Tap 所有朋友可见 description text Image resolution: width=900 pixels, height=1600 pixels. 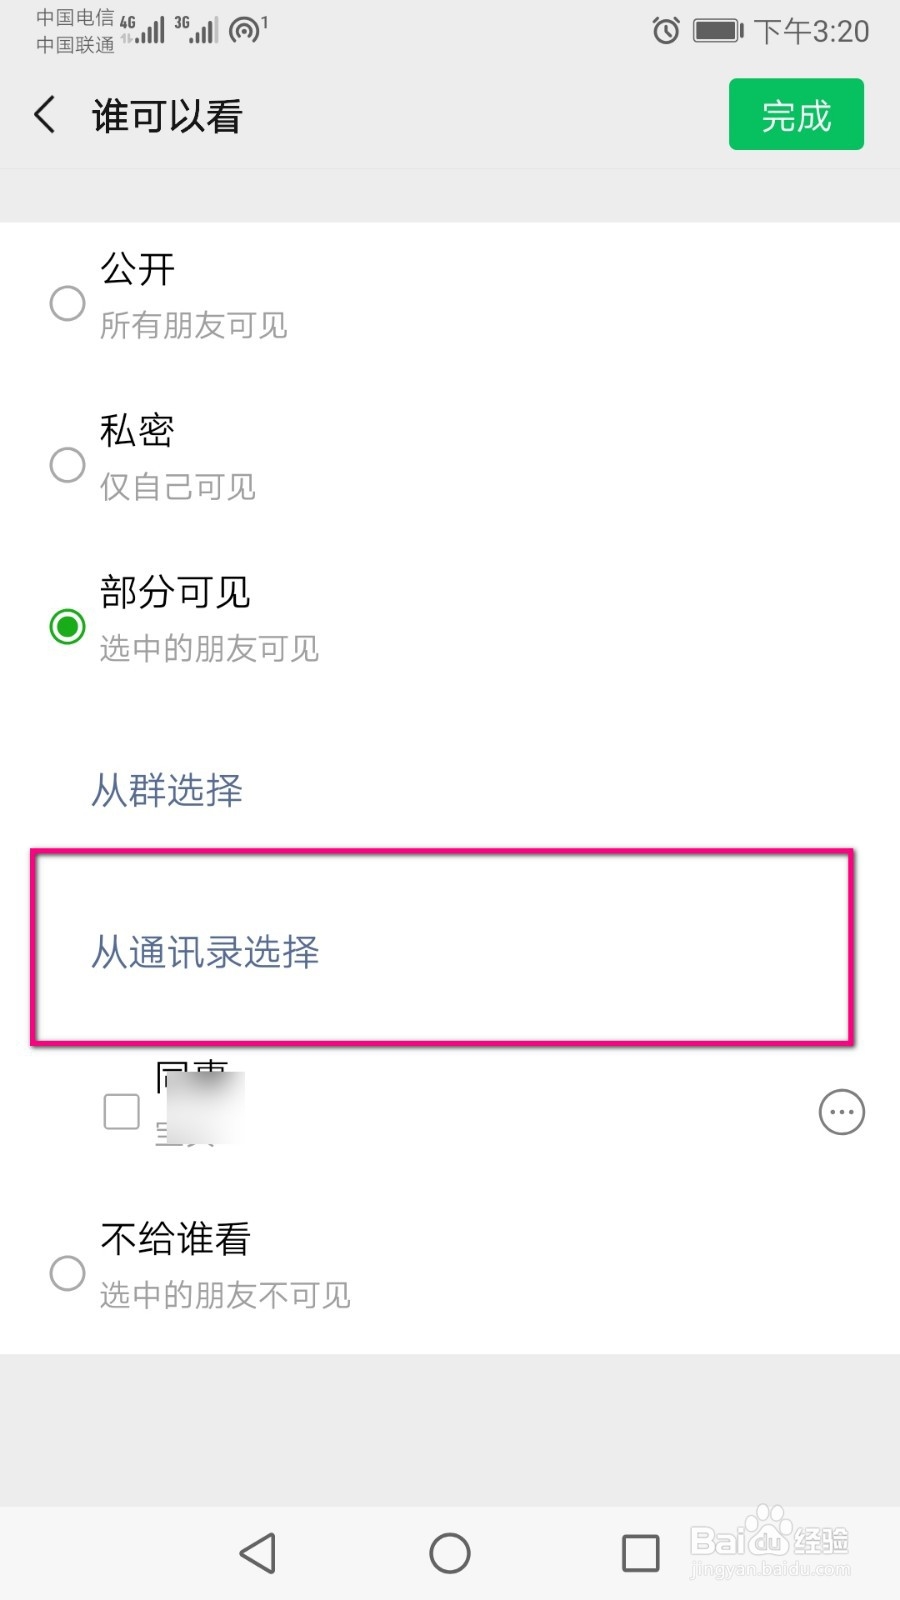click(x=194, y=325)
